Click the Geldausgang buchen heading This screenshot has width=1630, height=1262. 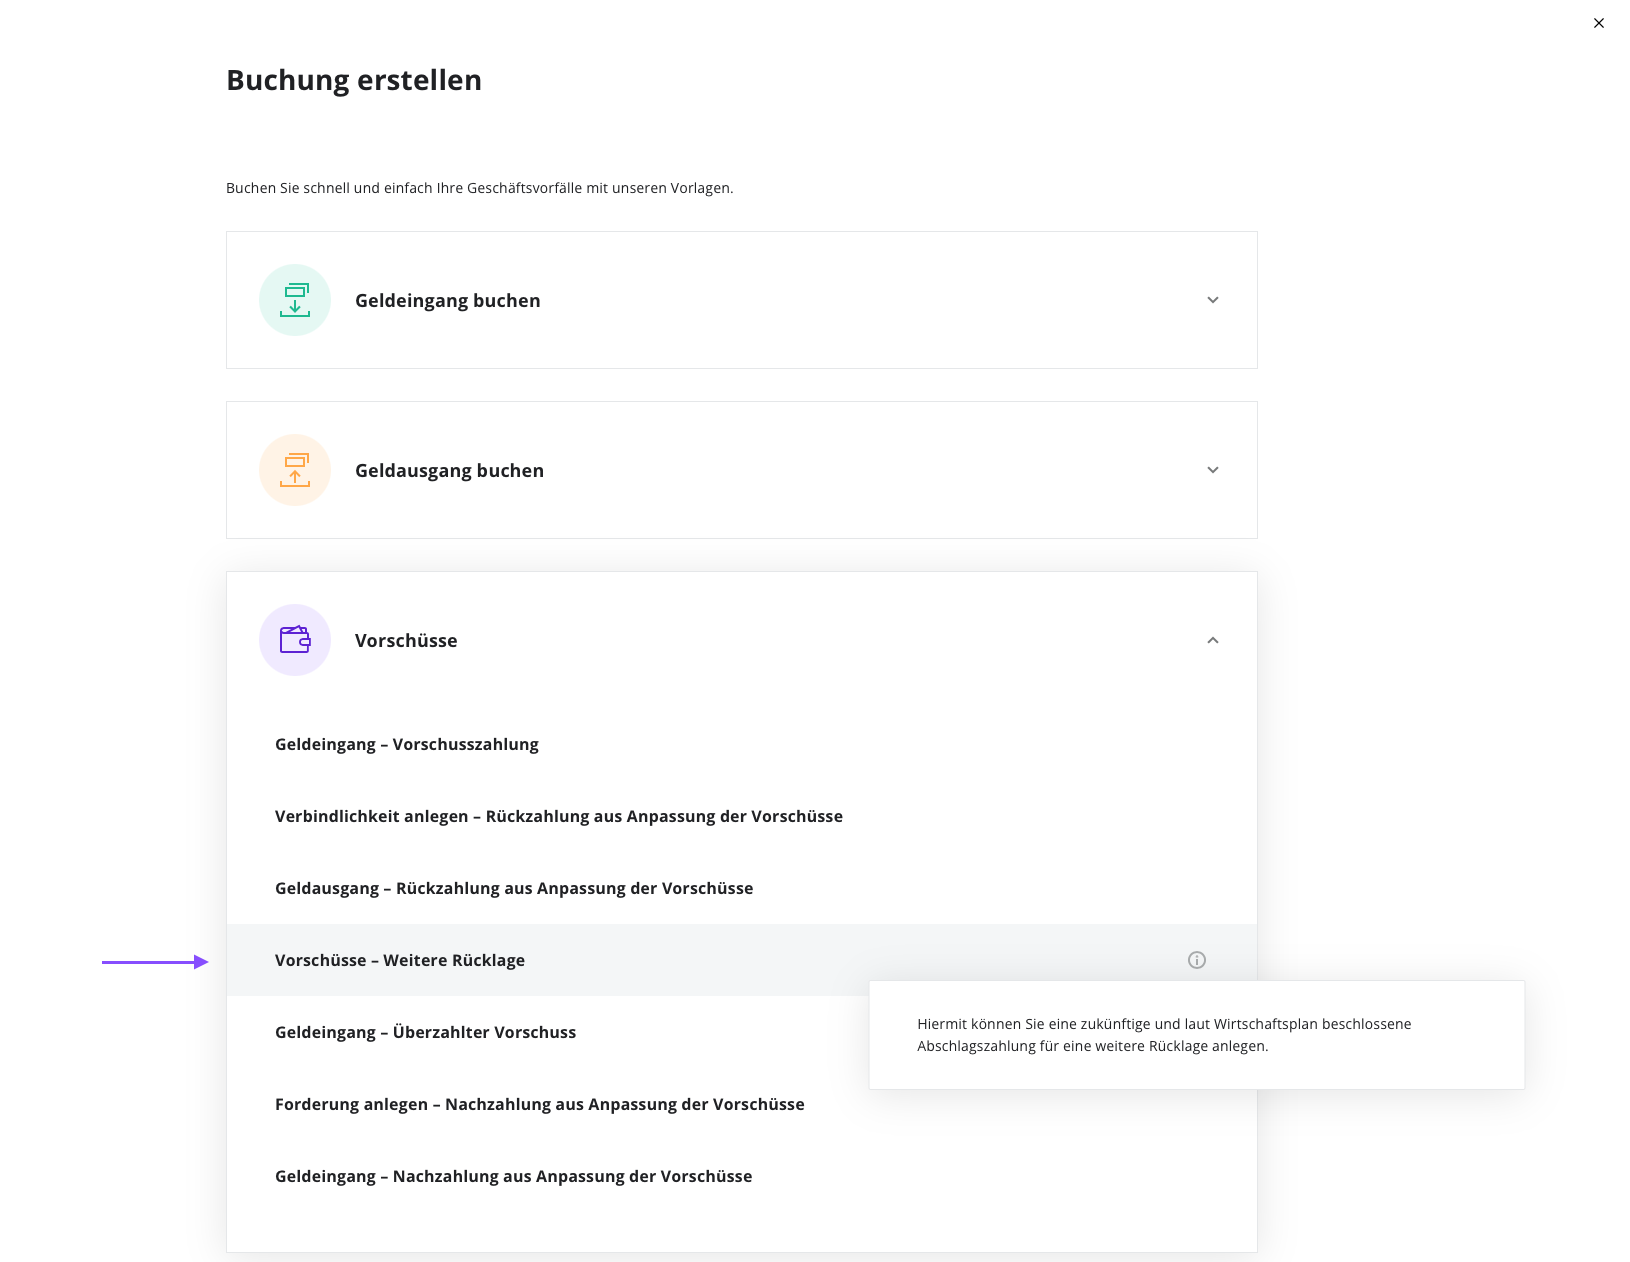click(x=450, y=470)
